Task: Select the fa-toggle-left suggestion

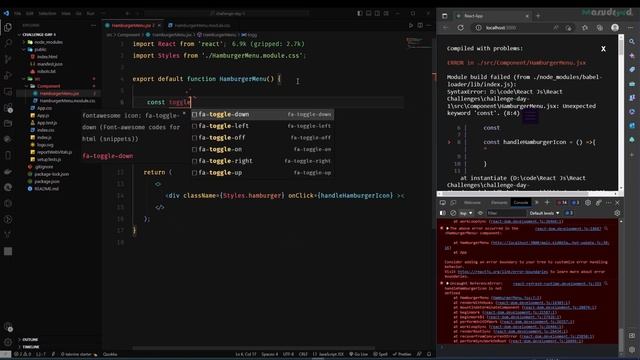Action: [x=262, y=126]
